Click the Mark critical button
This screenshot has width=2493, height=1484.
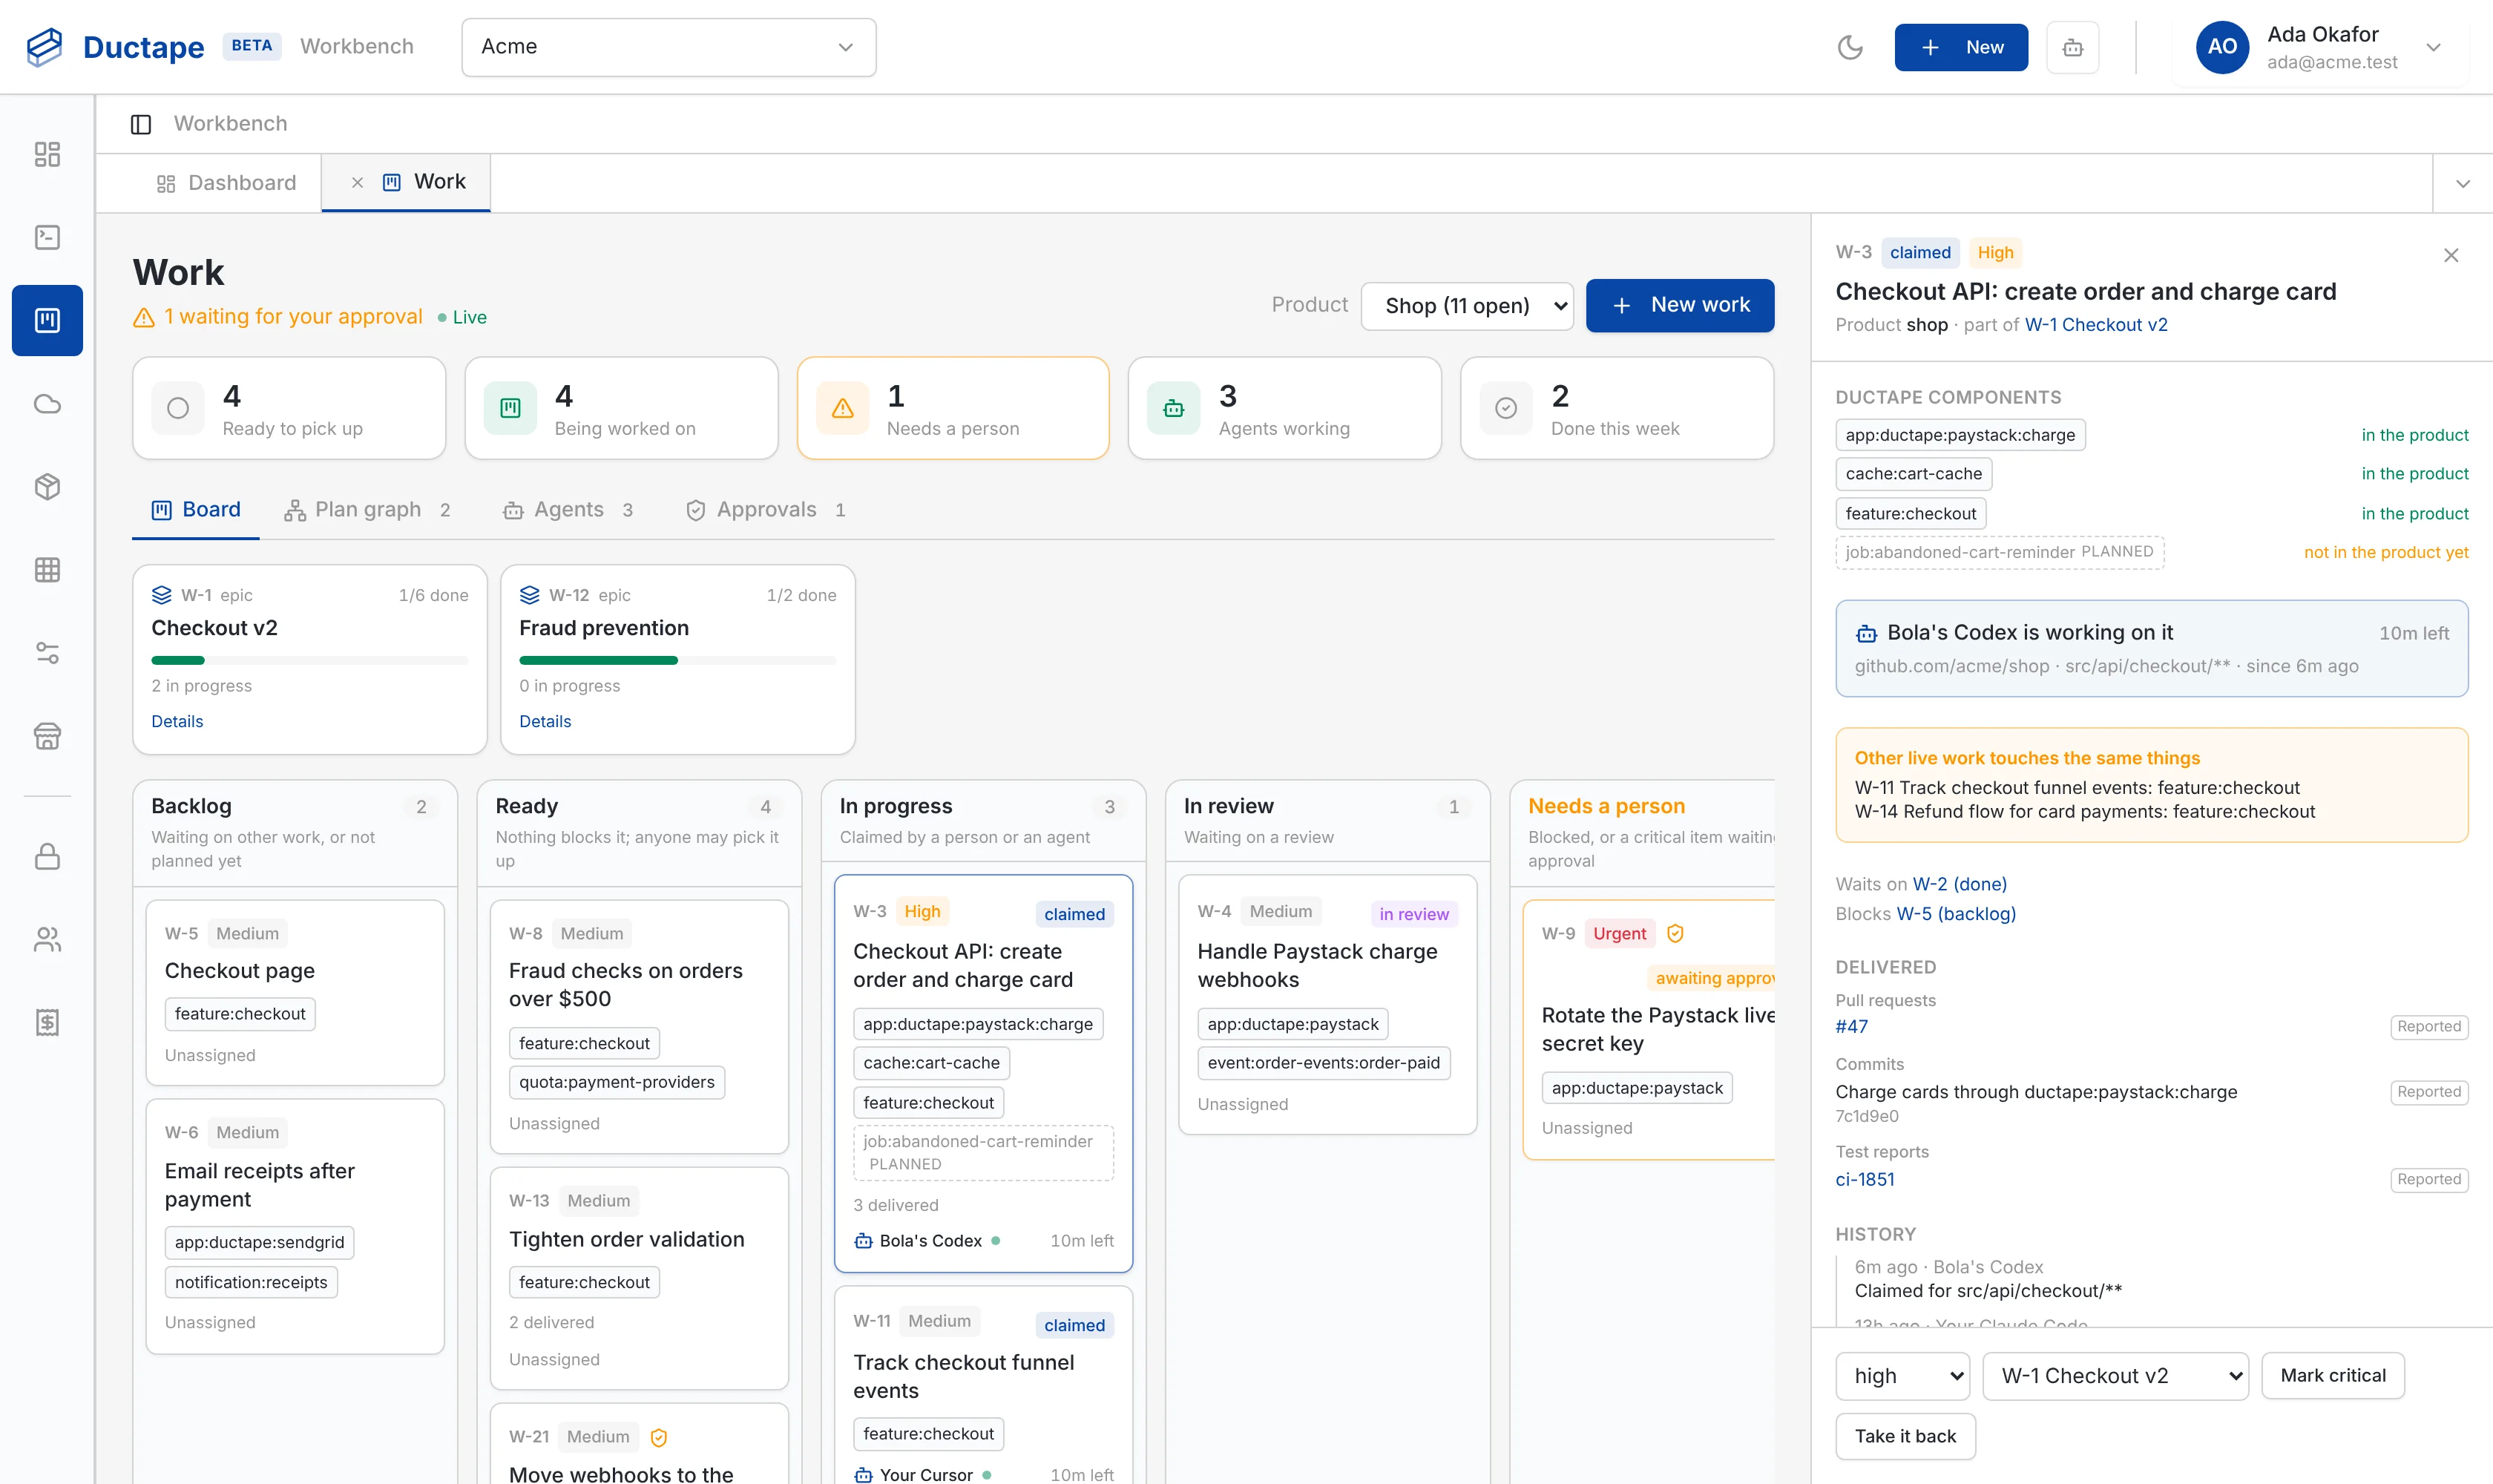[2332, 1376]
